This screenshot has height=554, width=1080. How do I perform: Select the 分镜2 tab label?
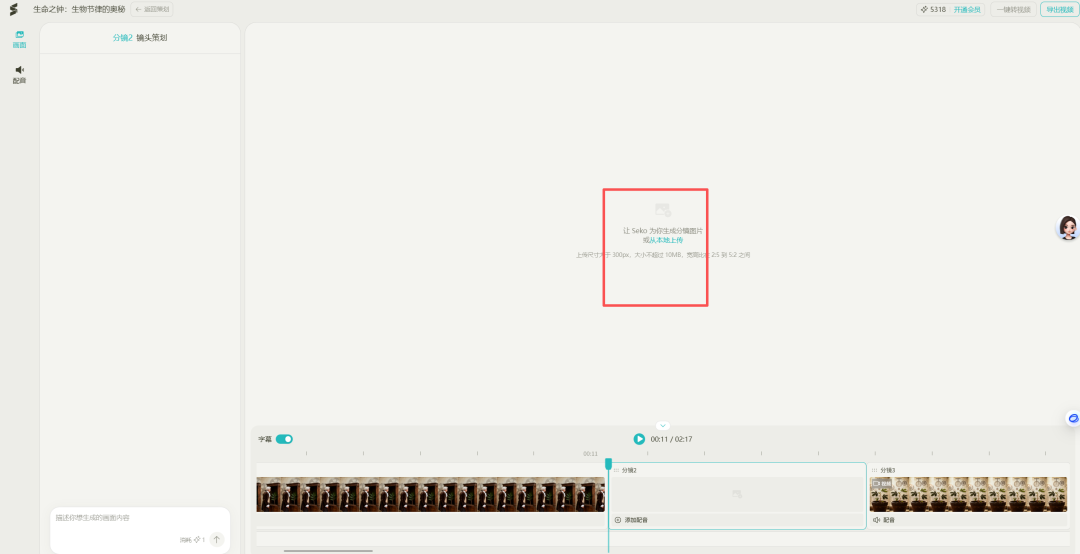coord(122,38)
